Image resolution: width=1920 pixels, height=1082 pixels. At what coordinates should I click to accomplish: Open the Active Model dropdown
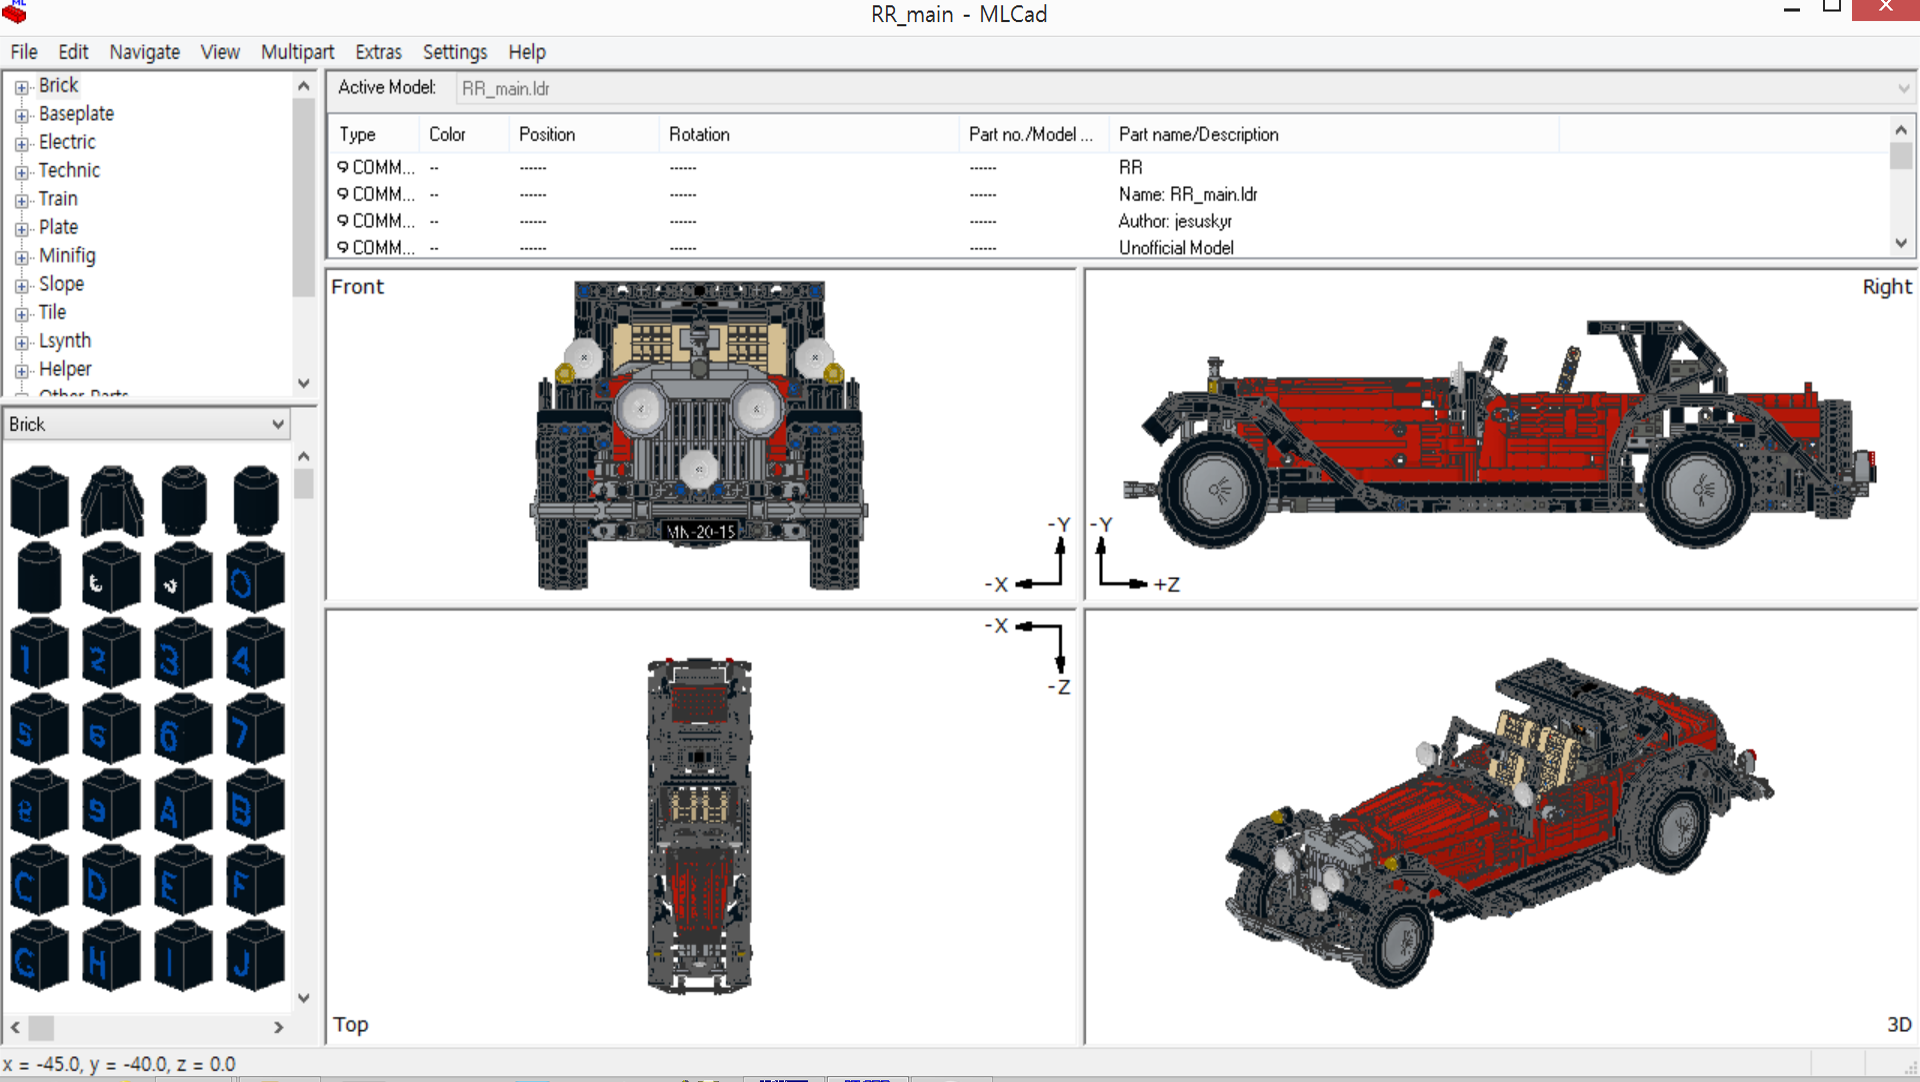click(x=1902, y=88)
